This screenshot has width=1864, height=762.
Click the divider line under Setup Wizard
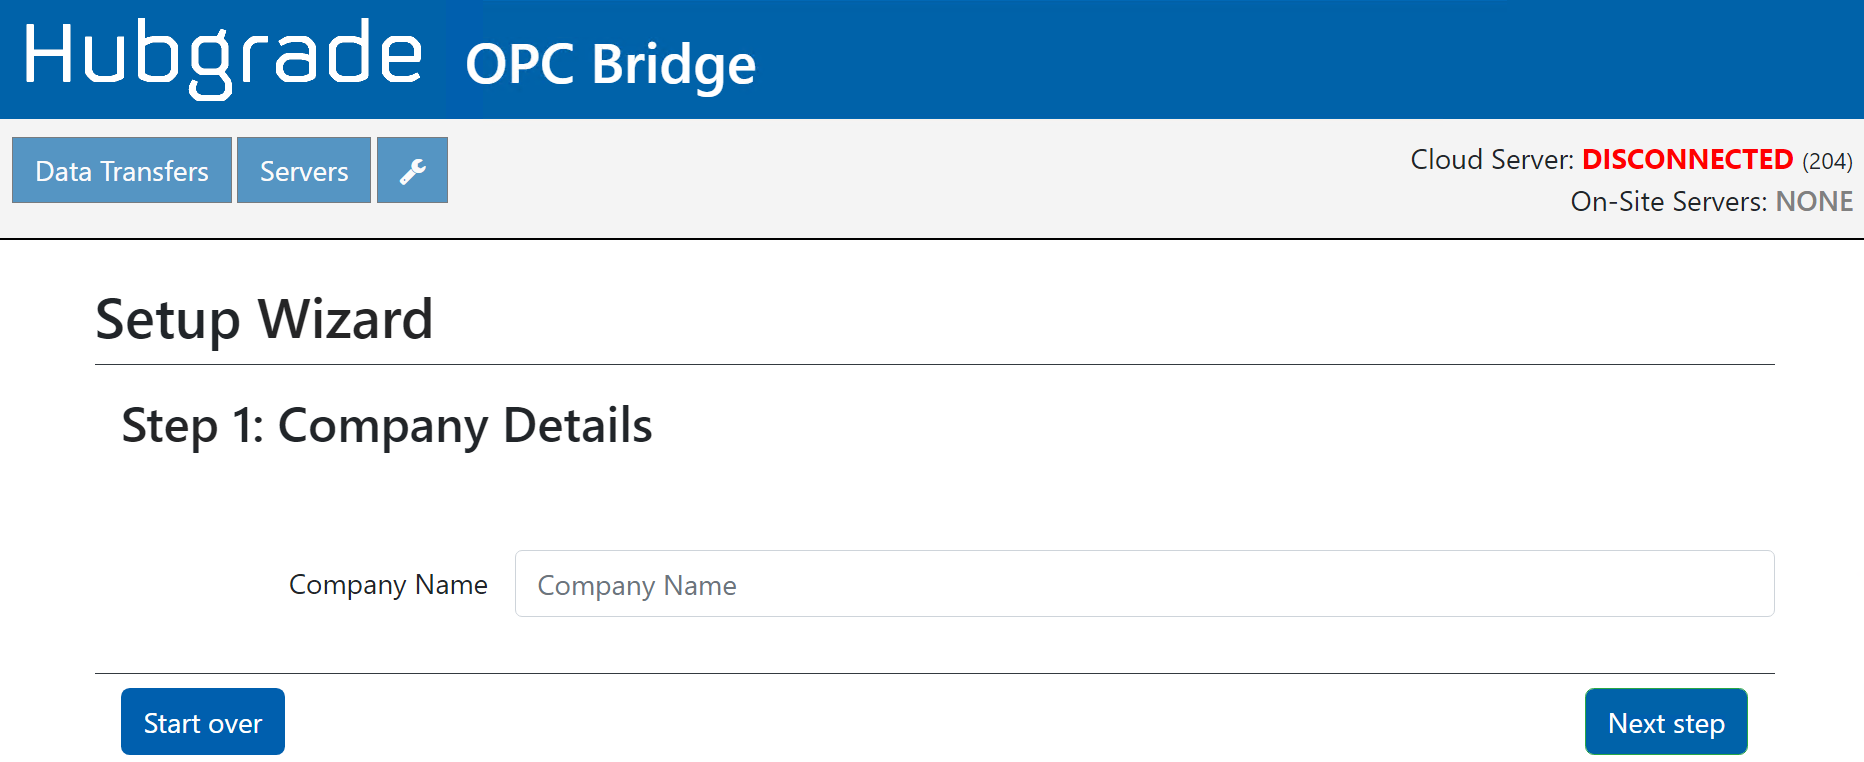click(x=934, y=365)
